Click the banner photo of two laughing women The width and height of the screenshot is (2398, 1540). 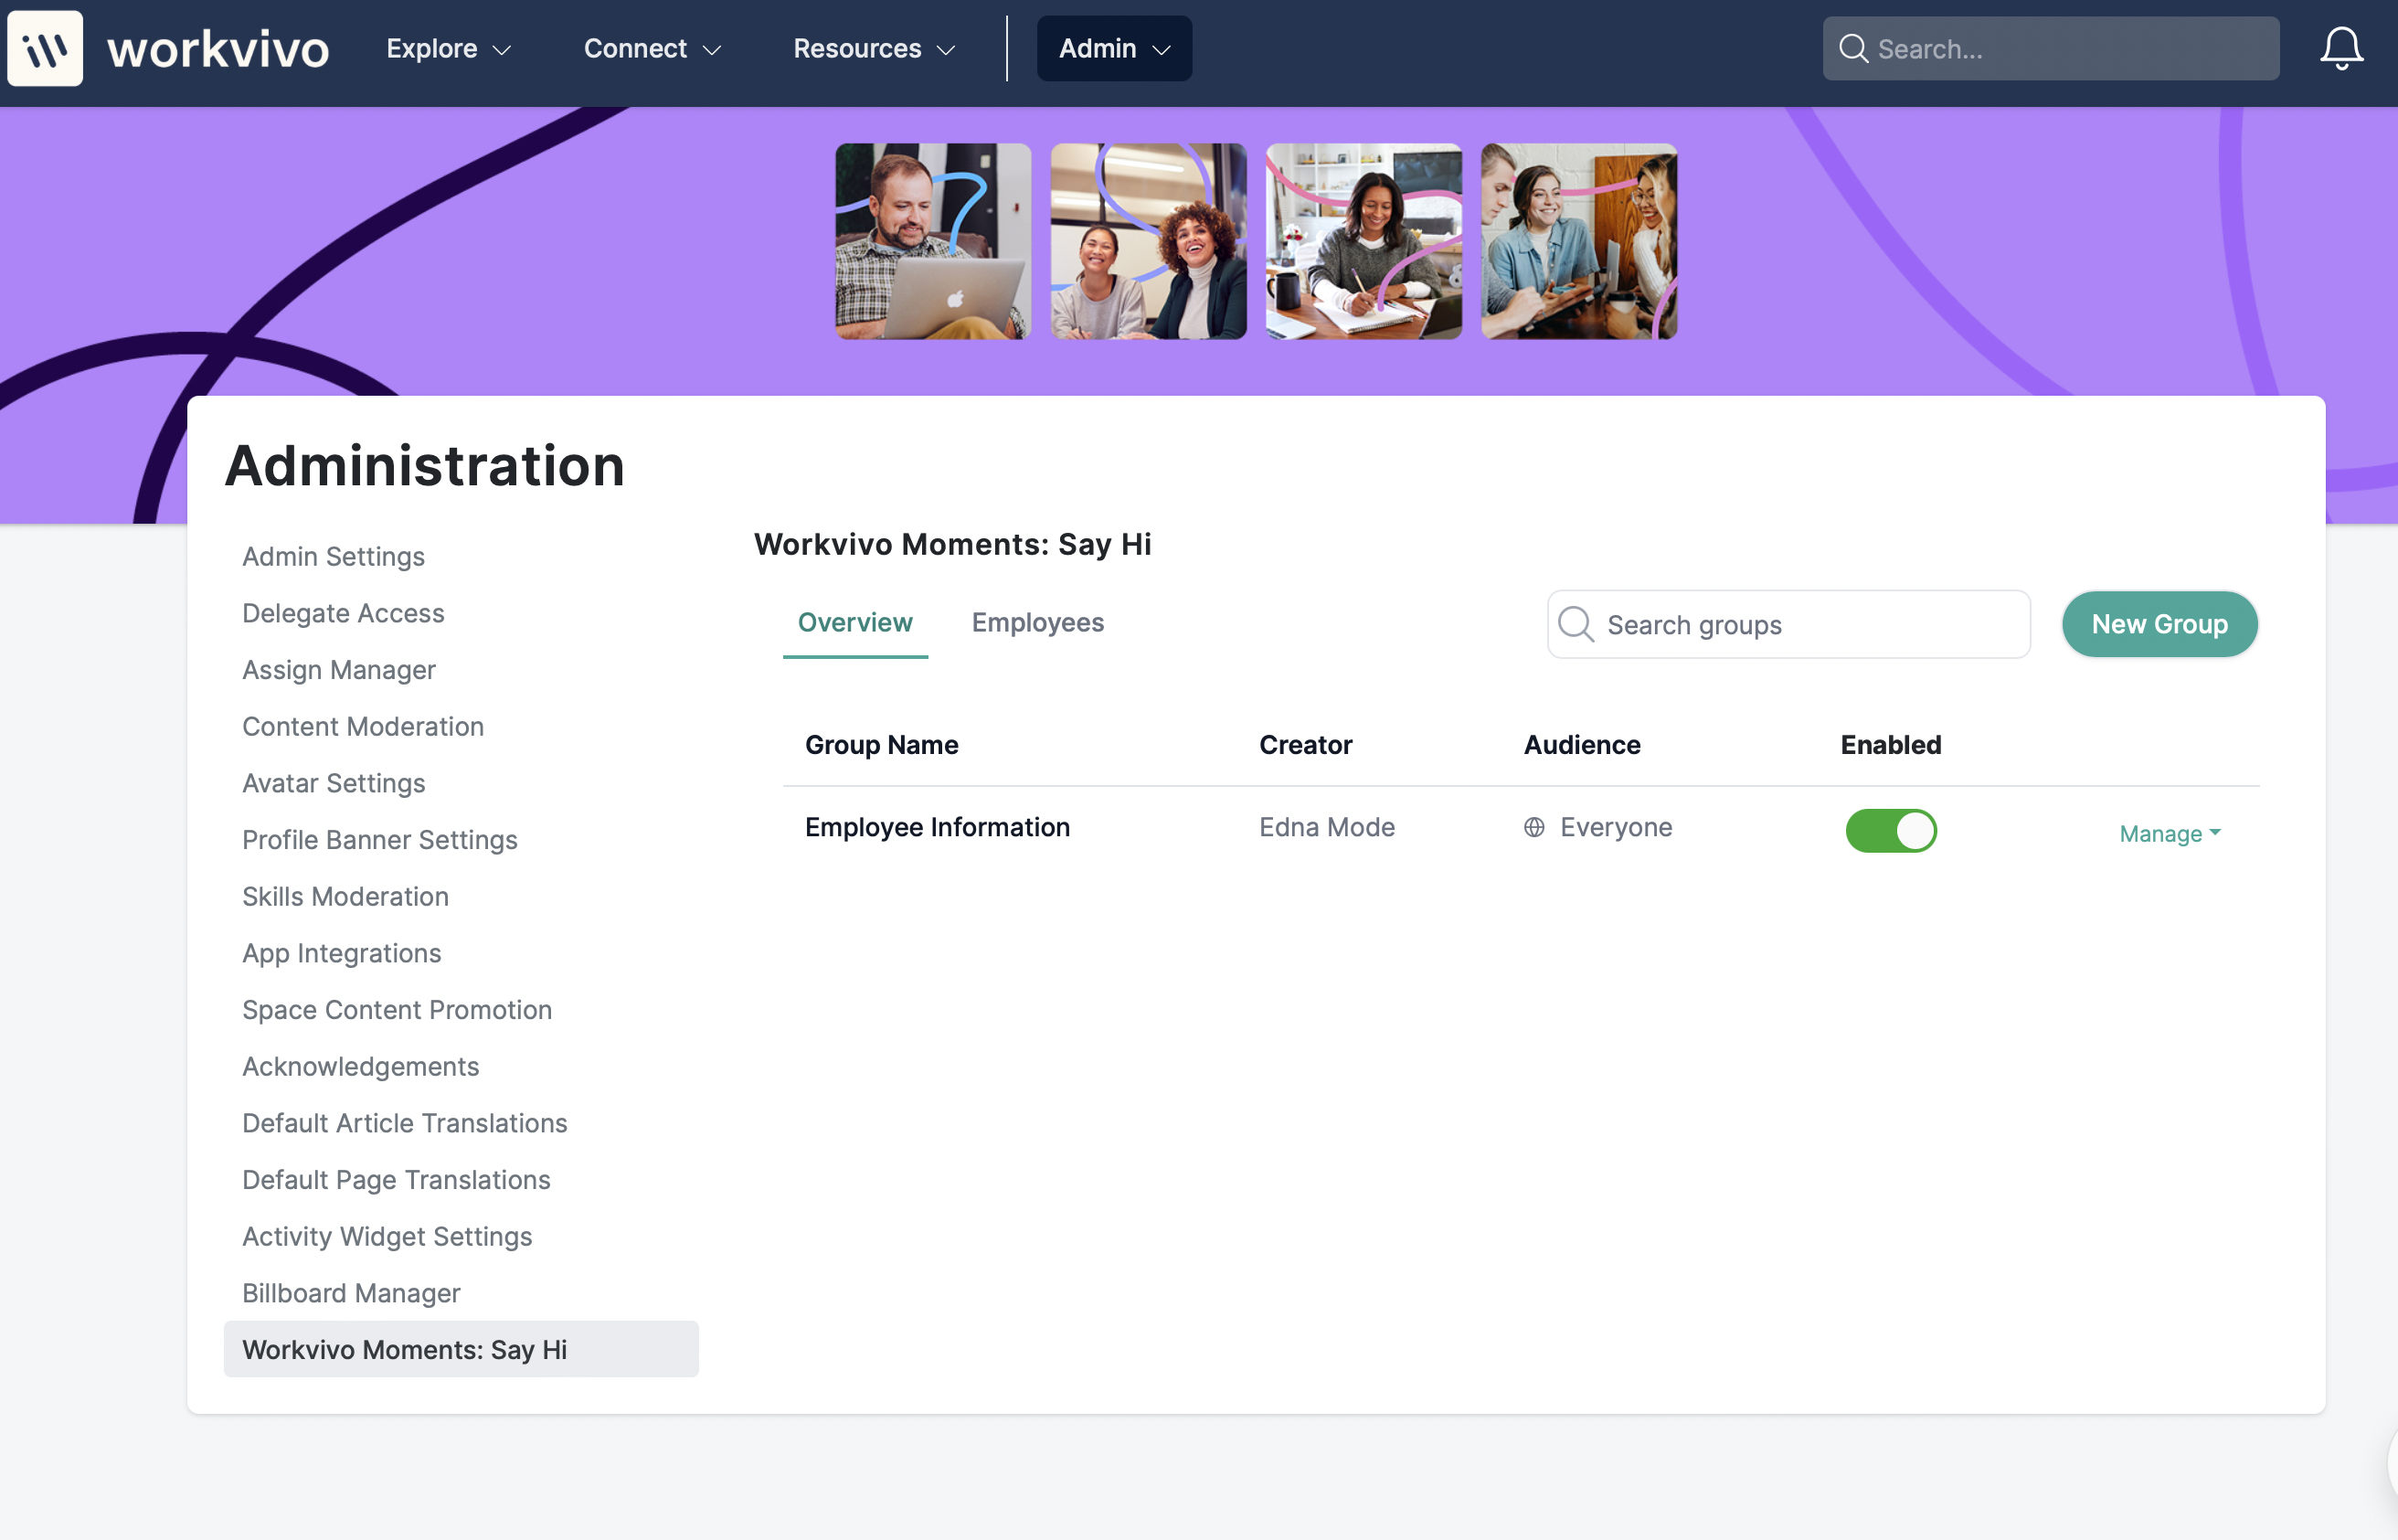1148,241
